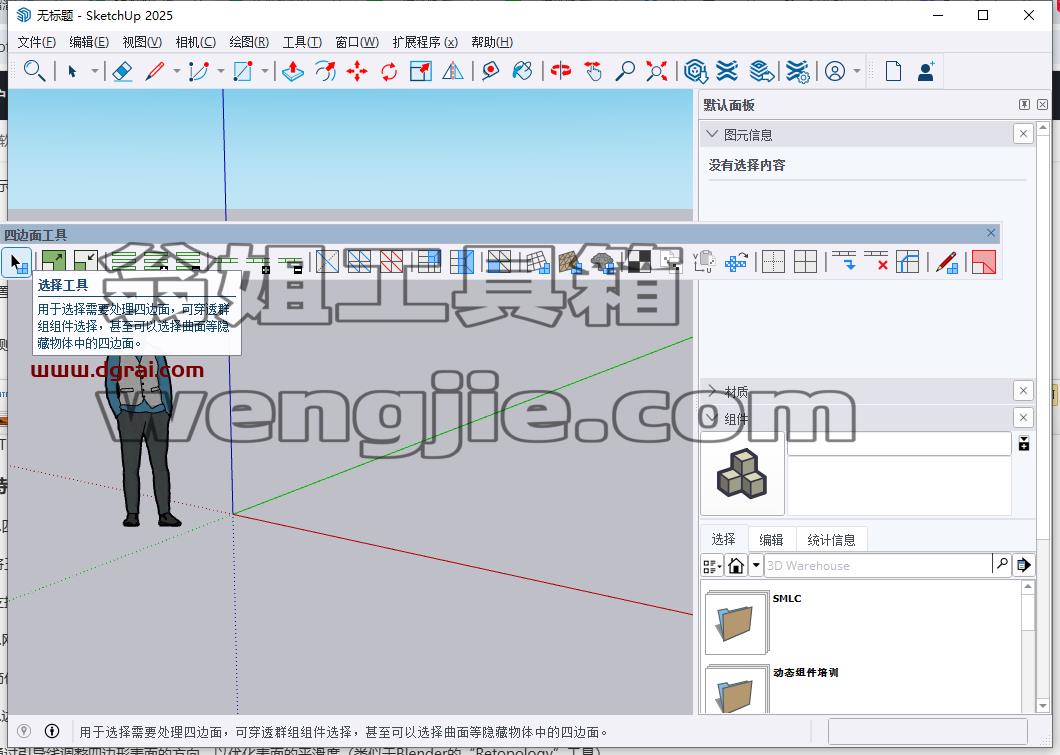Select the Rectangle shape tool
1060x755 pixels.
(243, 71)
